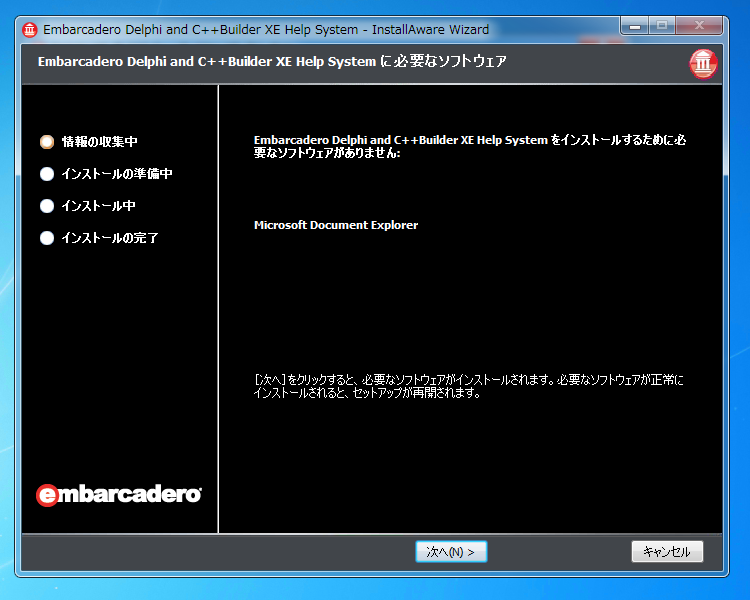Select the インストール中 step indicator
The width and height of the screenshot is (750, 600).
(47, 206)
